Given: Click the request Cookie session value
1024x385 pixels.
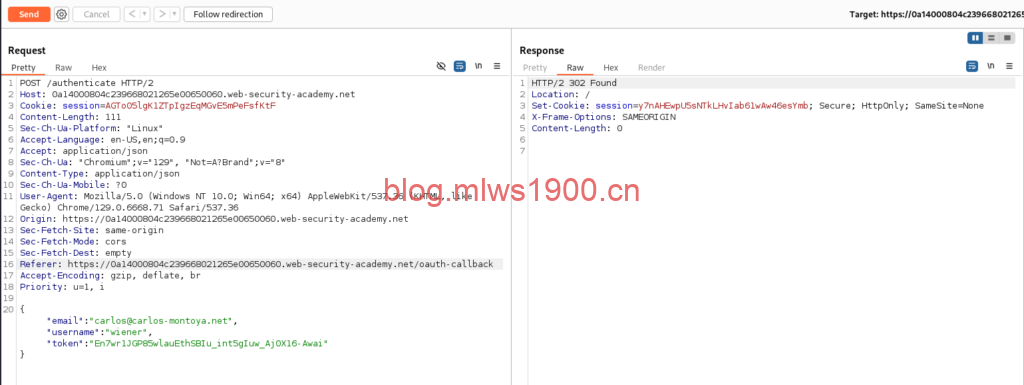Looking at the screenshot, I should point(191,105).
